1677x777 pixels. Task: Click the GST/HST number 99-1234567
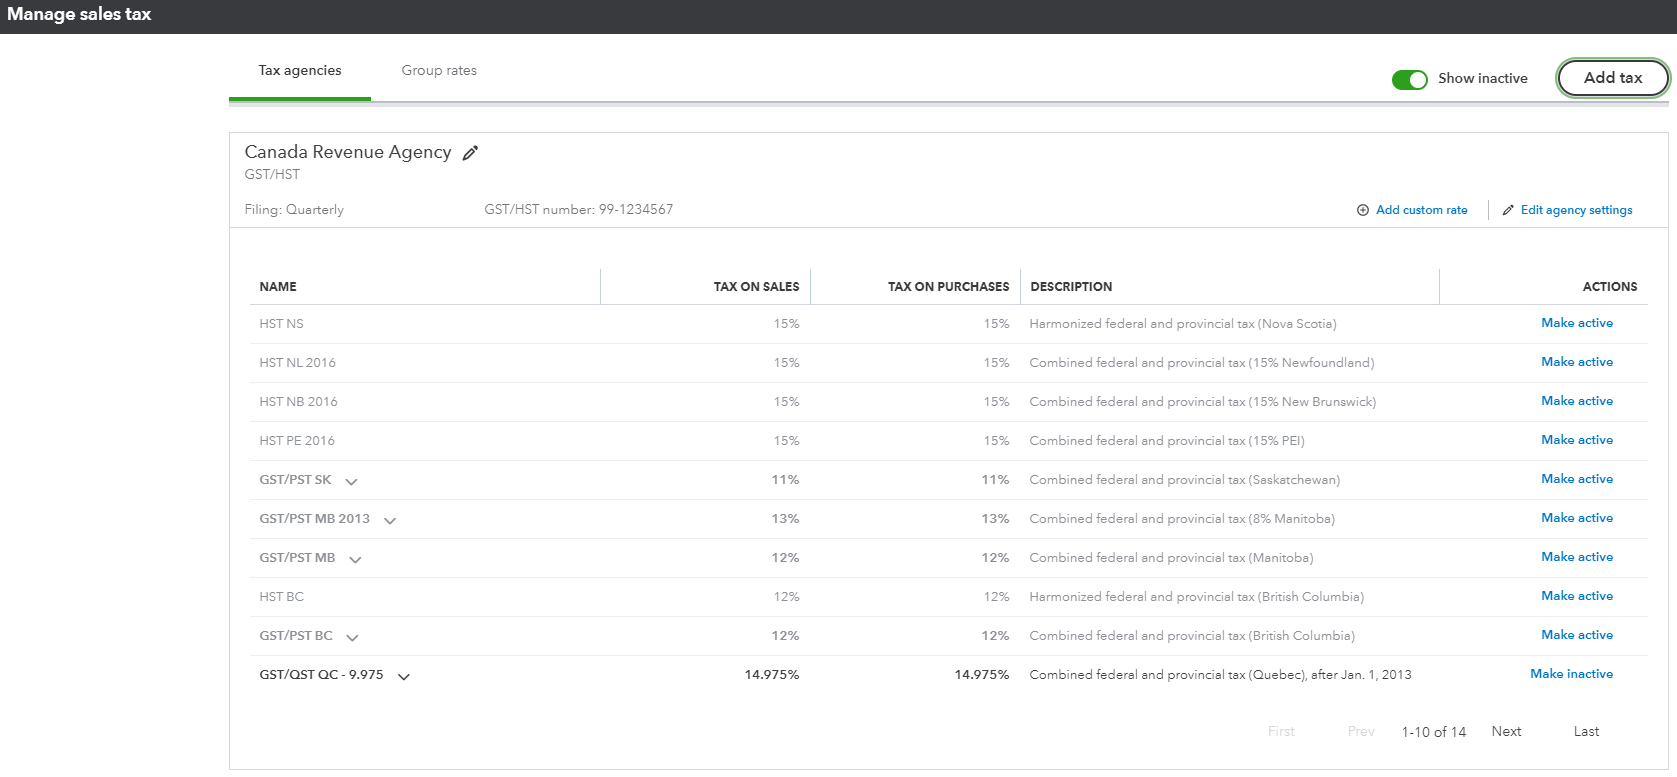tap(578, 210)
